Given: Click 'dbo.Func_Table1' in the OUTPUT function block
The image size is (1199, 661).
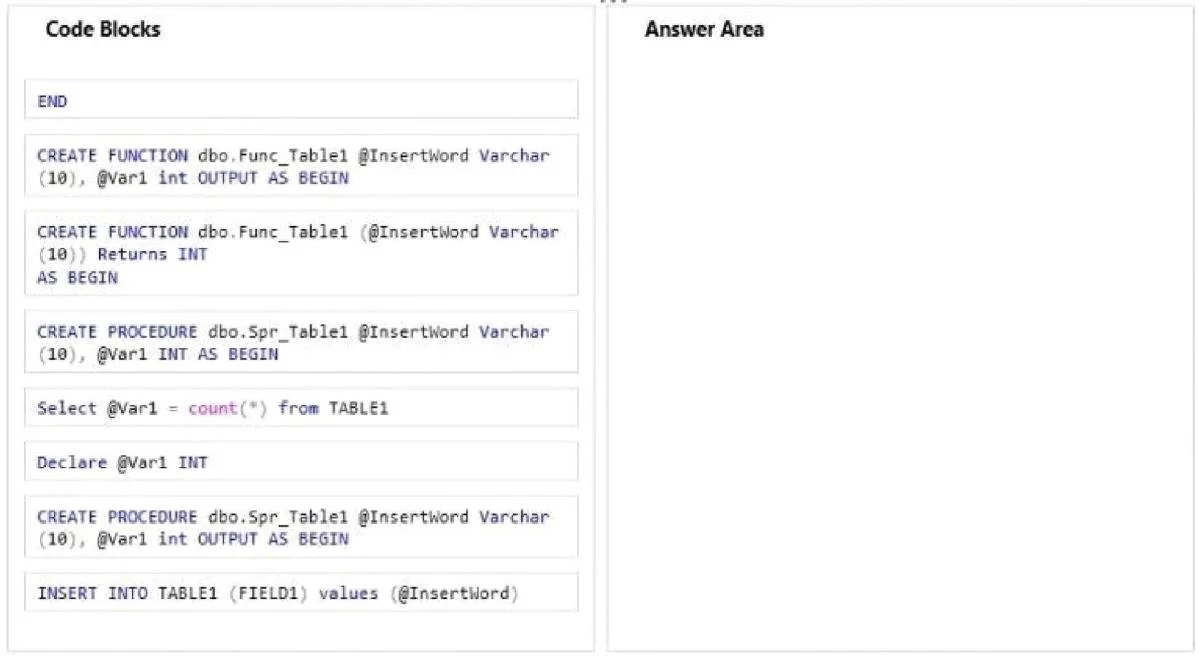Looking at the screenshot, I should tap(273, 156).
